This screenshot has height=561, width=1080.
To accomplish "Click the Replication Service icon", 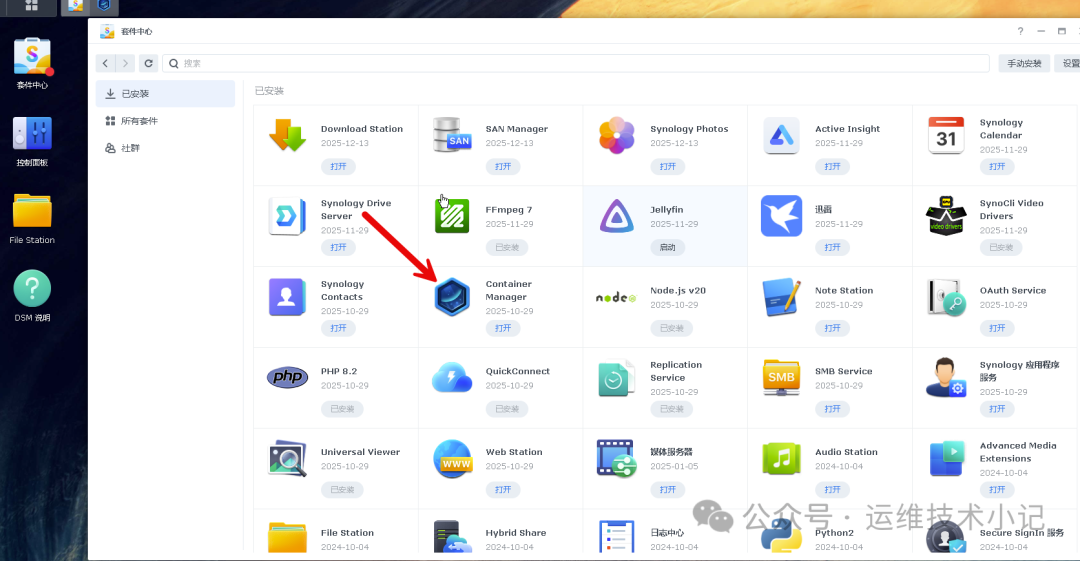I will [616, 378].
